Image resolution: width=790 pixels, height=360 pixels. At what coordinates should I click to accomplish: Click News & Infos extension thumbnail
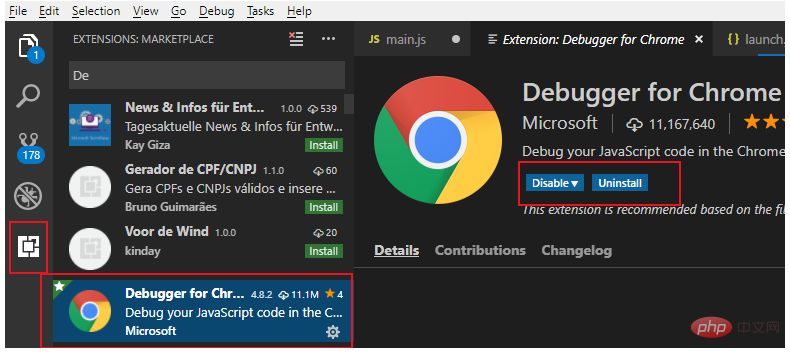point(90,125)
